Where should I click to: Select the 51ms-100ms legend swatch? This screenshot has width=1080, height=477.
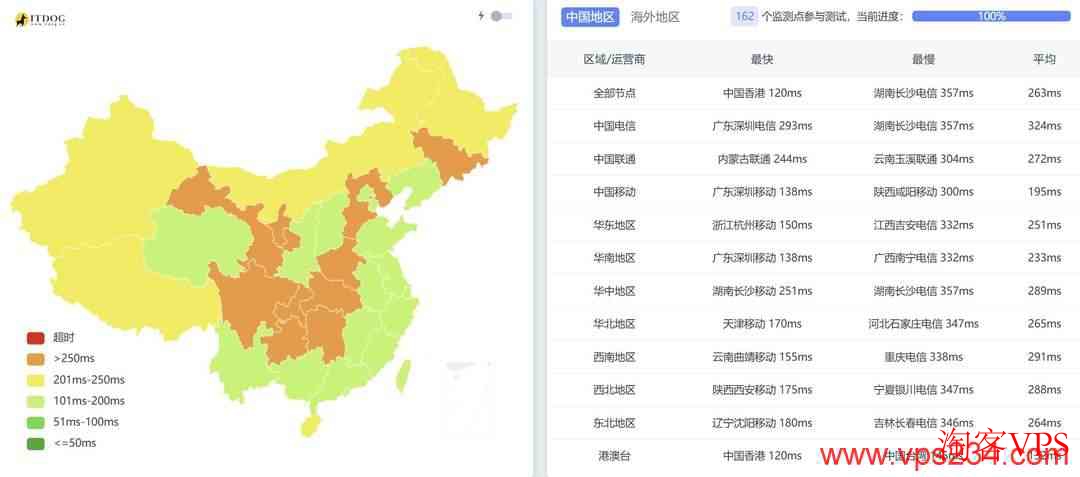click(36, 422)
